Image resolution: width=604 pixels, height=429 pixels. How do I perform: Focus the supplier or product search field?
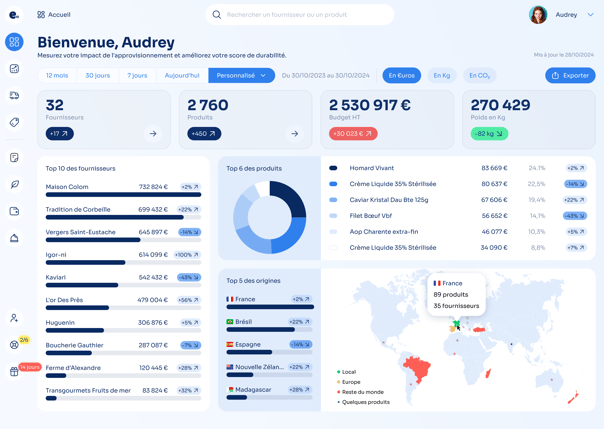coord(300,15)
